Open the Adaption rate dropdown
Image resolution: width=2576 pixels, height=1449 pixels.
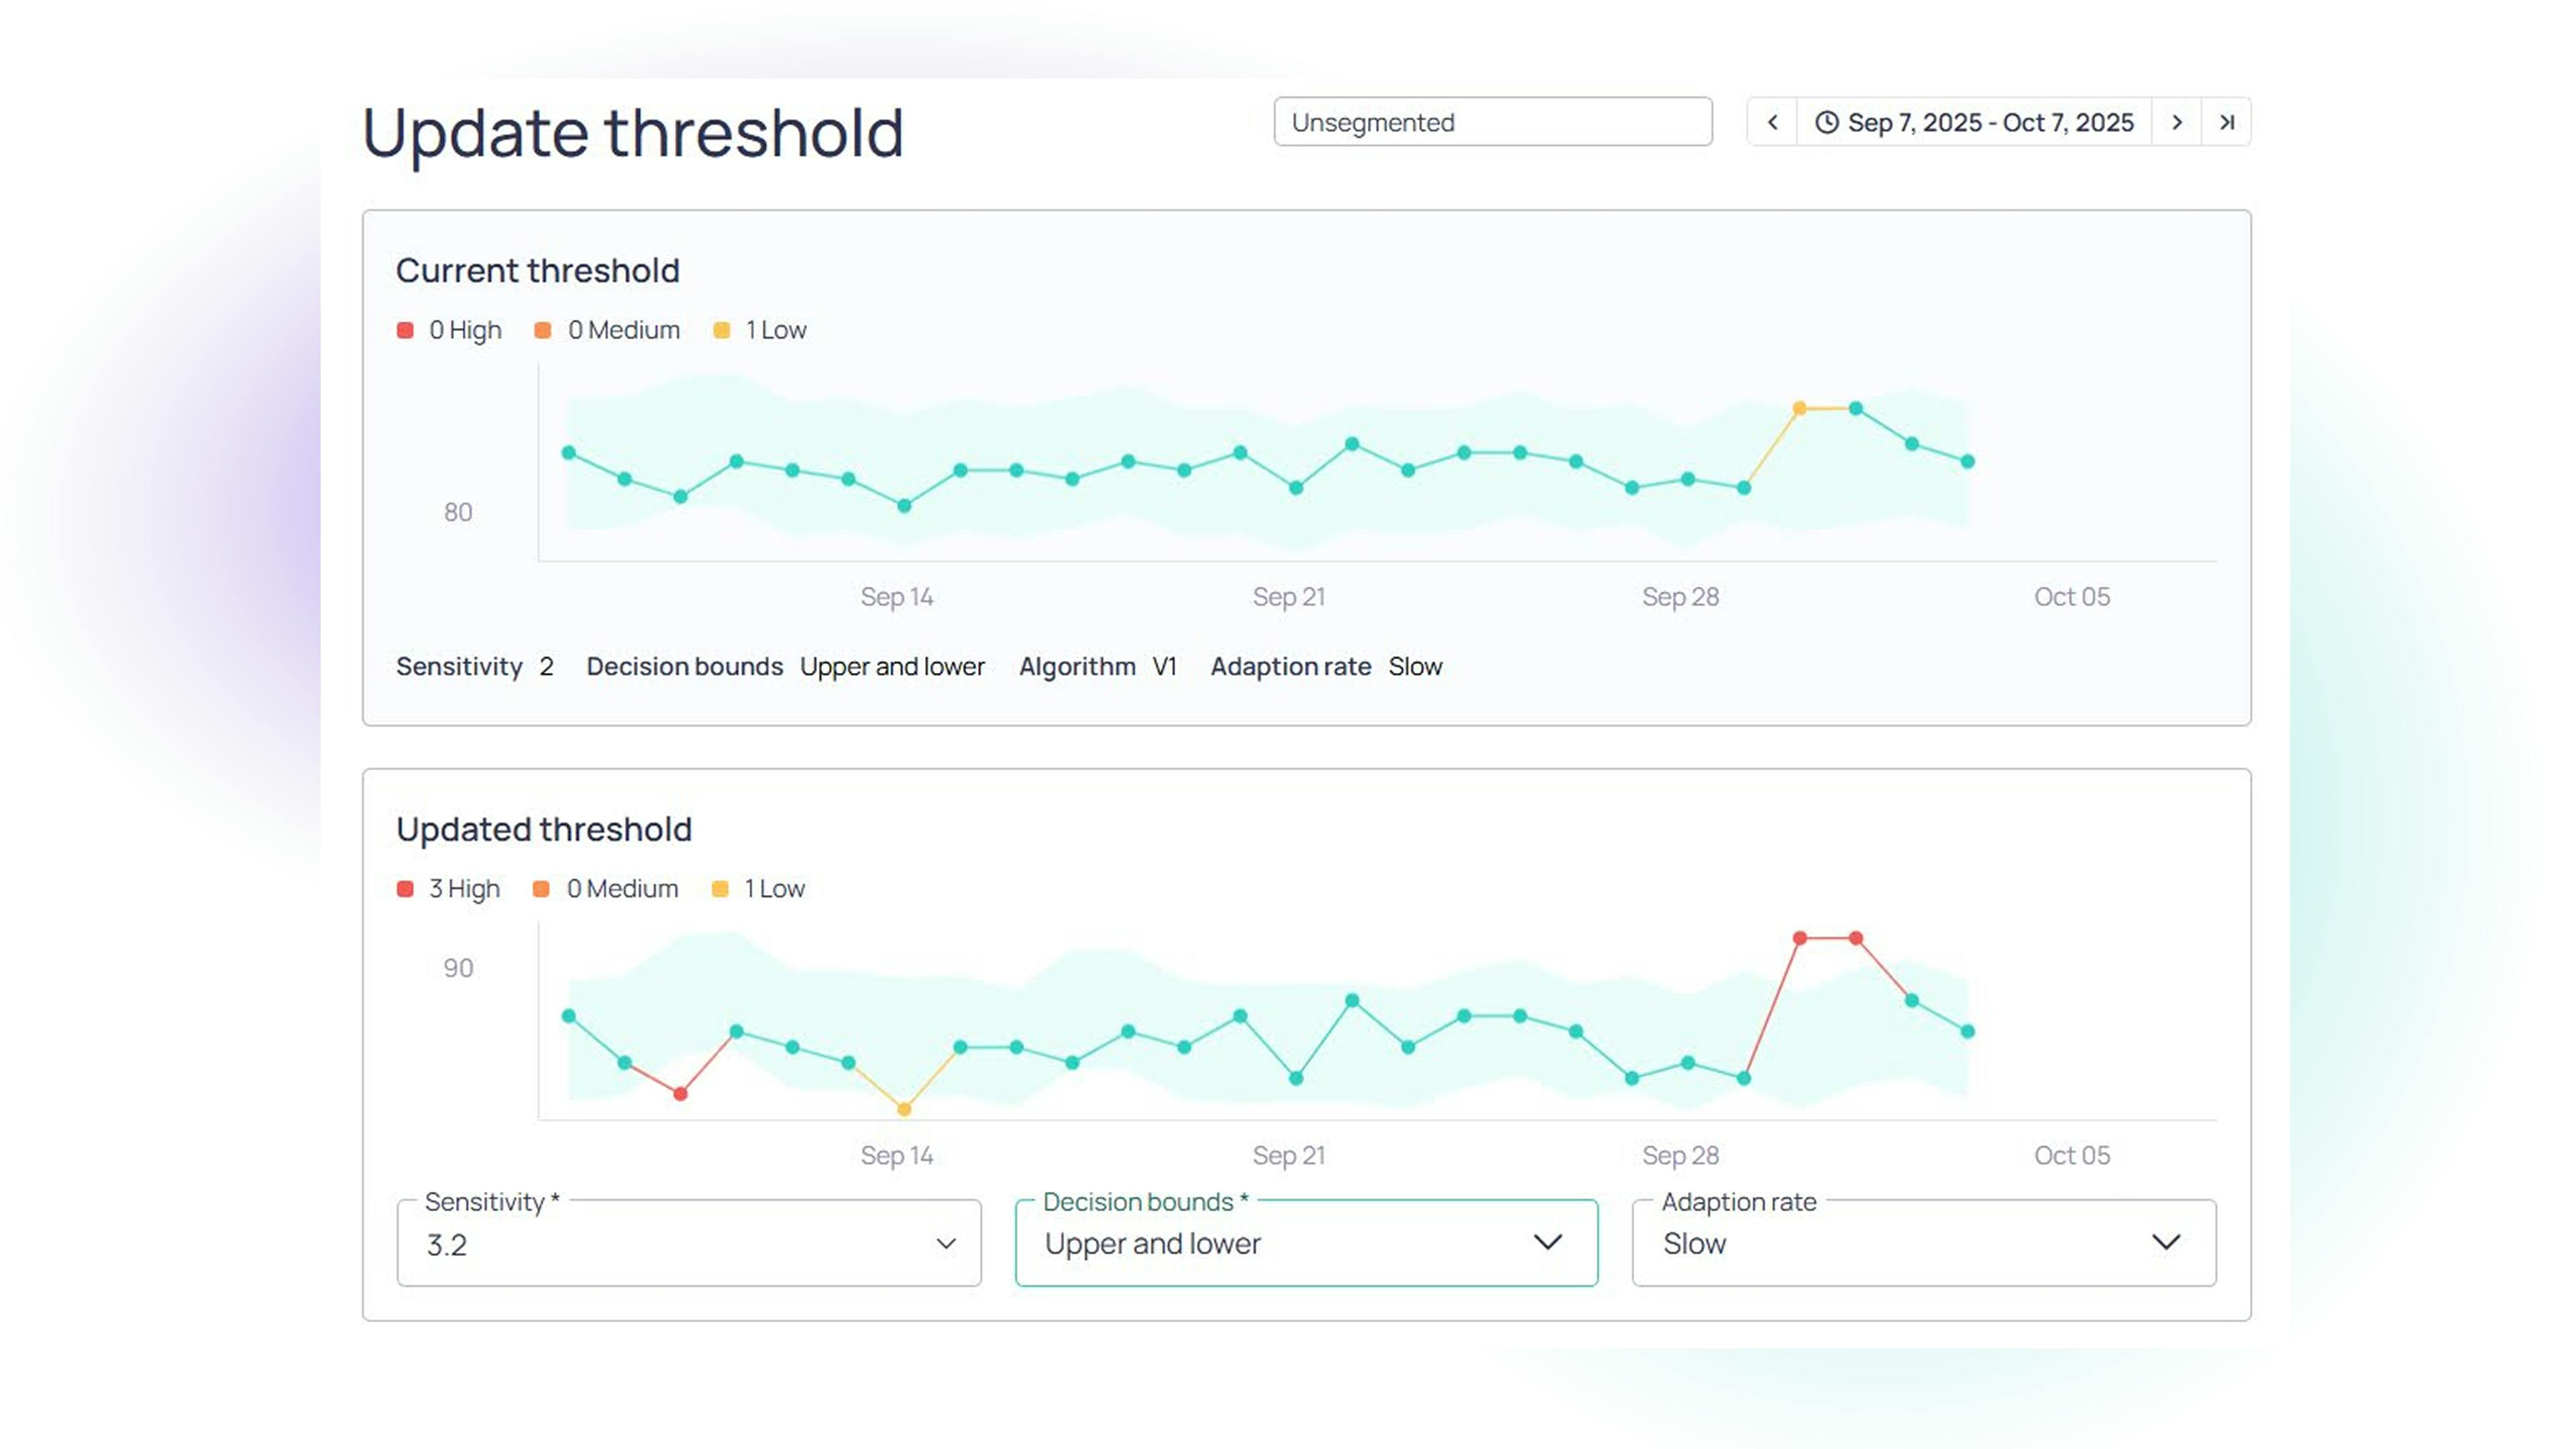click(x=2165, y=1242)
